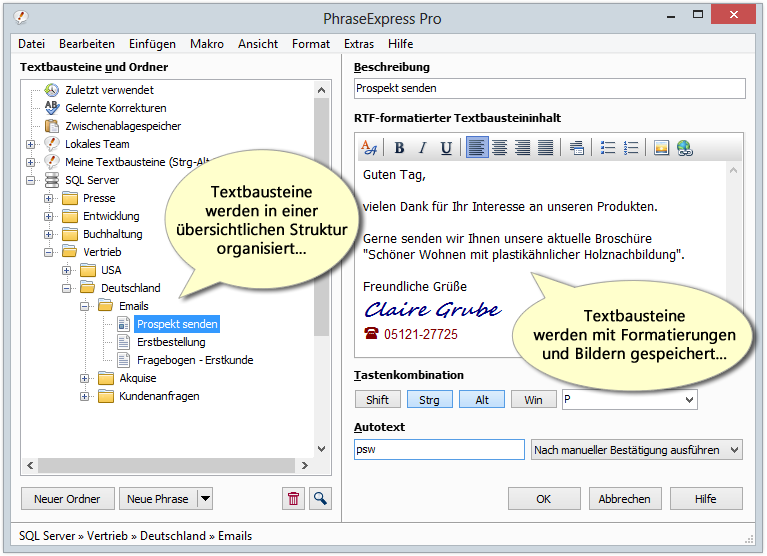Collapse the Vertrieb folder
Screen dimensions: 767x556
48,252
